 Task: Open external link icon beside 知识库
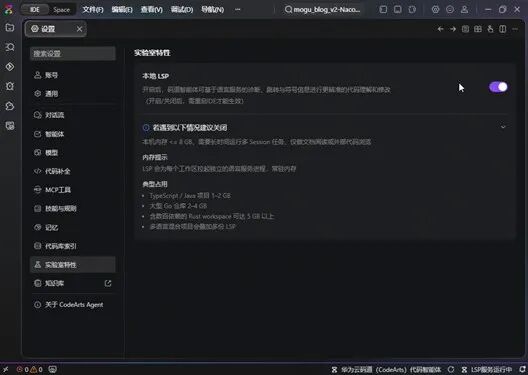108,283
